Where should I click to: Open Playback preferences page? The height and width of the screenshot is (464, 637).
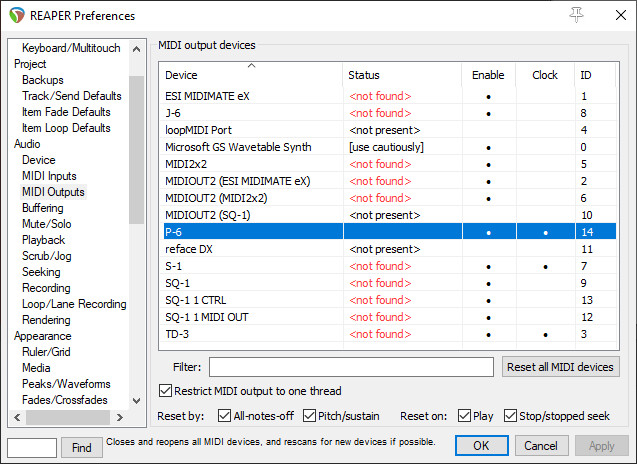click(43, 240)
